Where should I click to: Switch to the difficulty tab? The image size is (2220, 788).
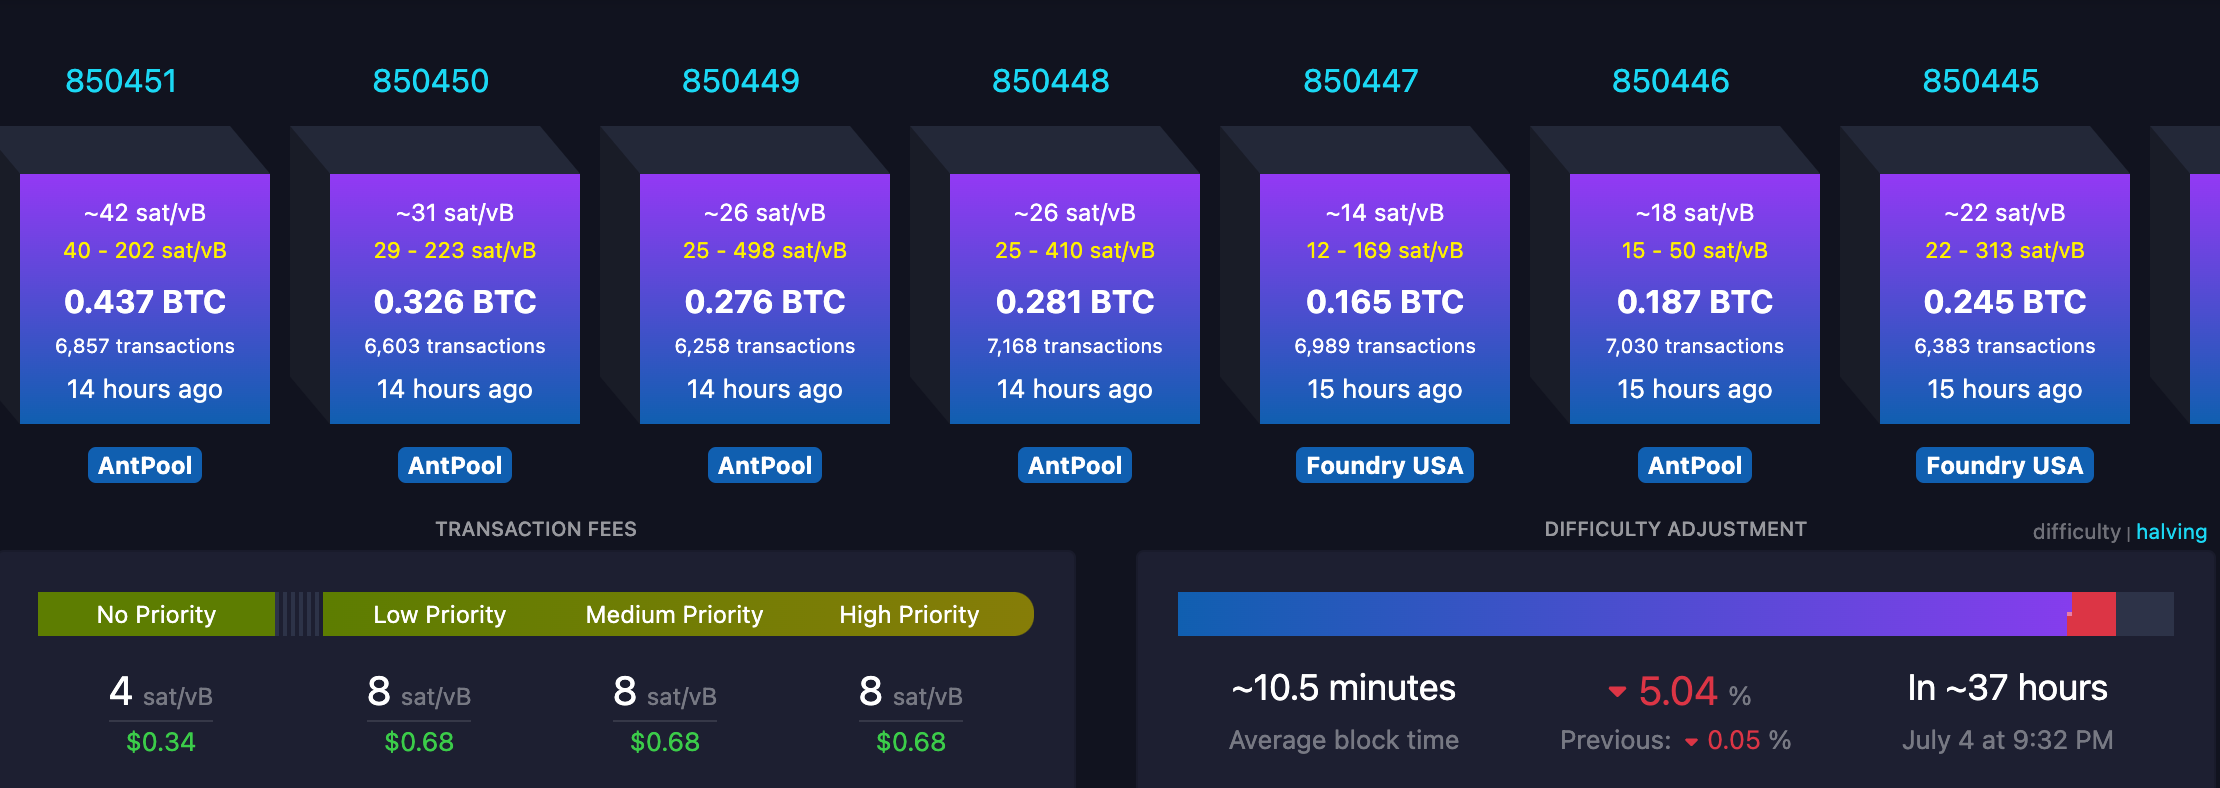tap(2076, 532)
